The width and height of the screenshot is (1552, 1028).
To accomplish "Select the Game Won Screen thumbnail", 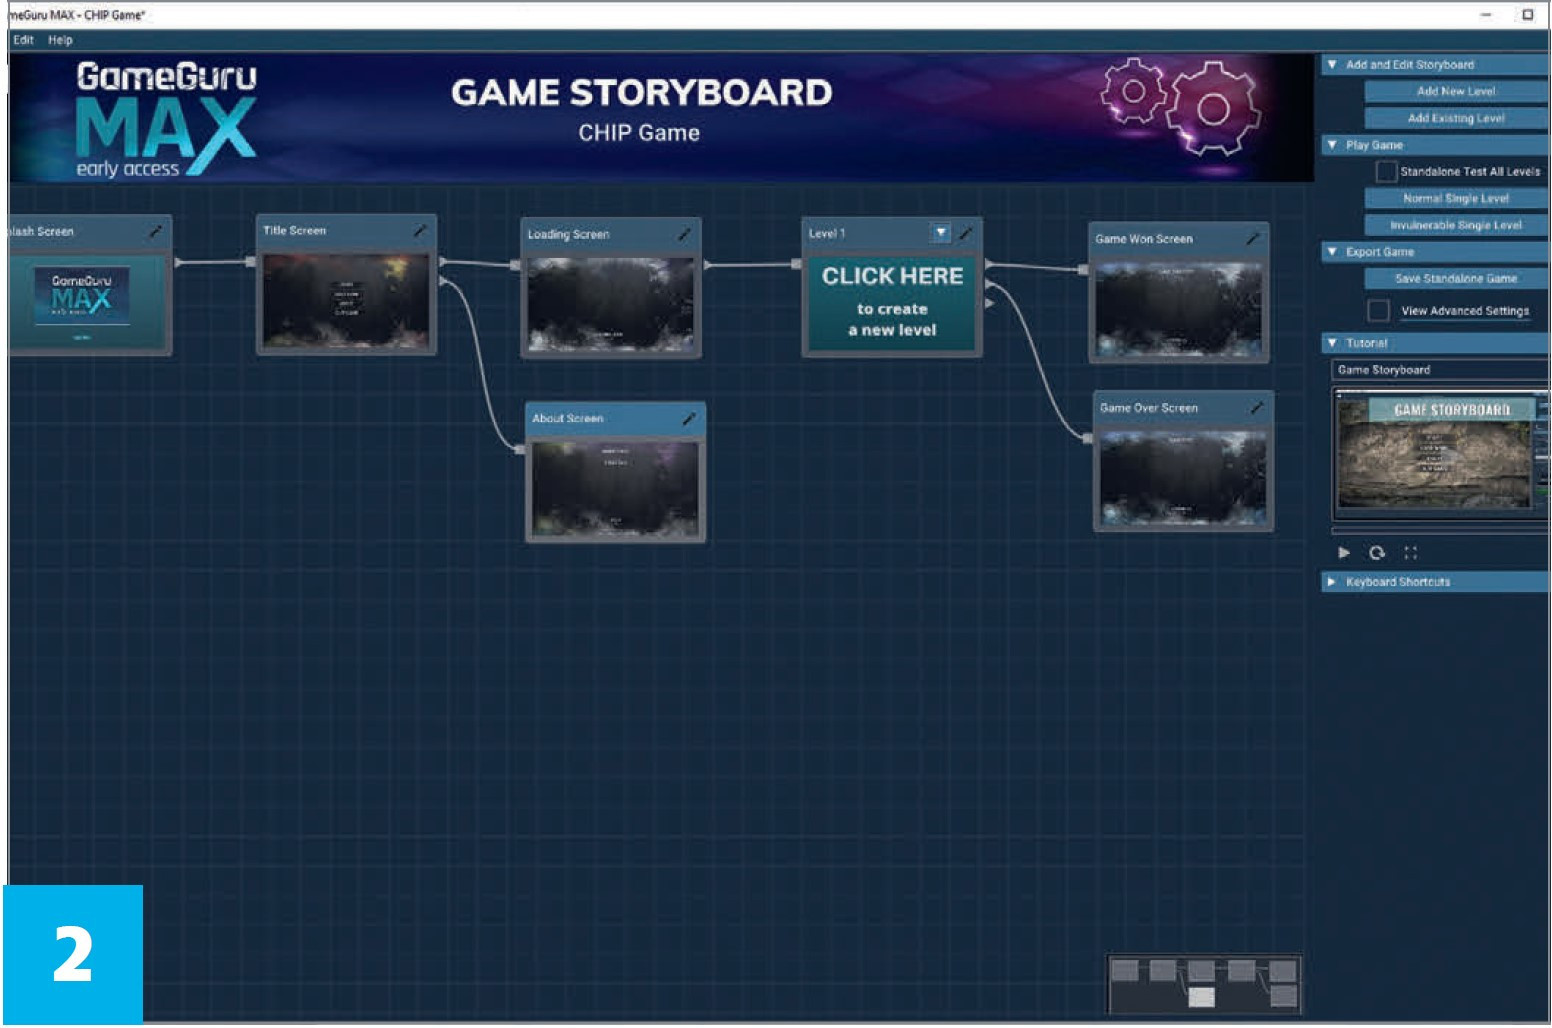I will [x=1178, y=308].
